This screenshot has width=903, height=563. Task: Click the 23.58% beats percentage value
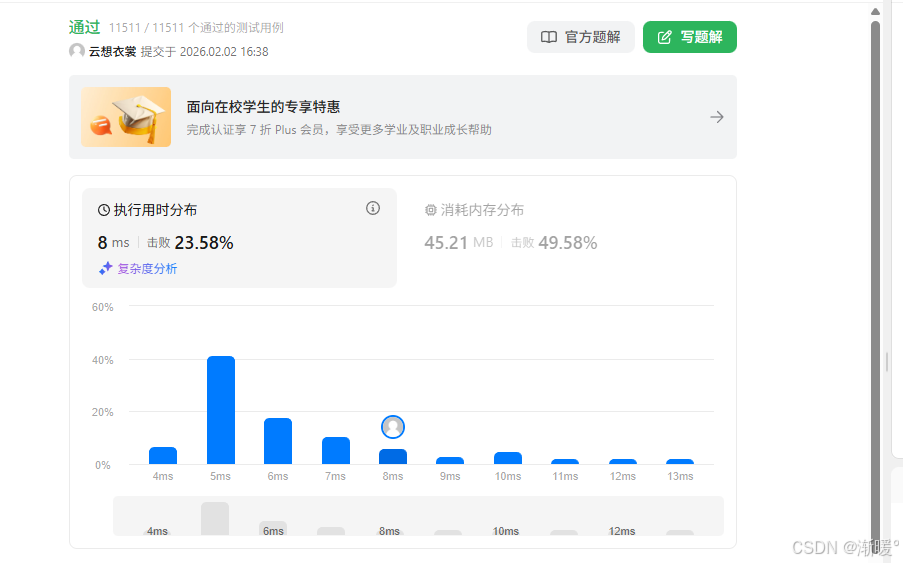point(204,242)
